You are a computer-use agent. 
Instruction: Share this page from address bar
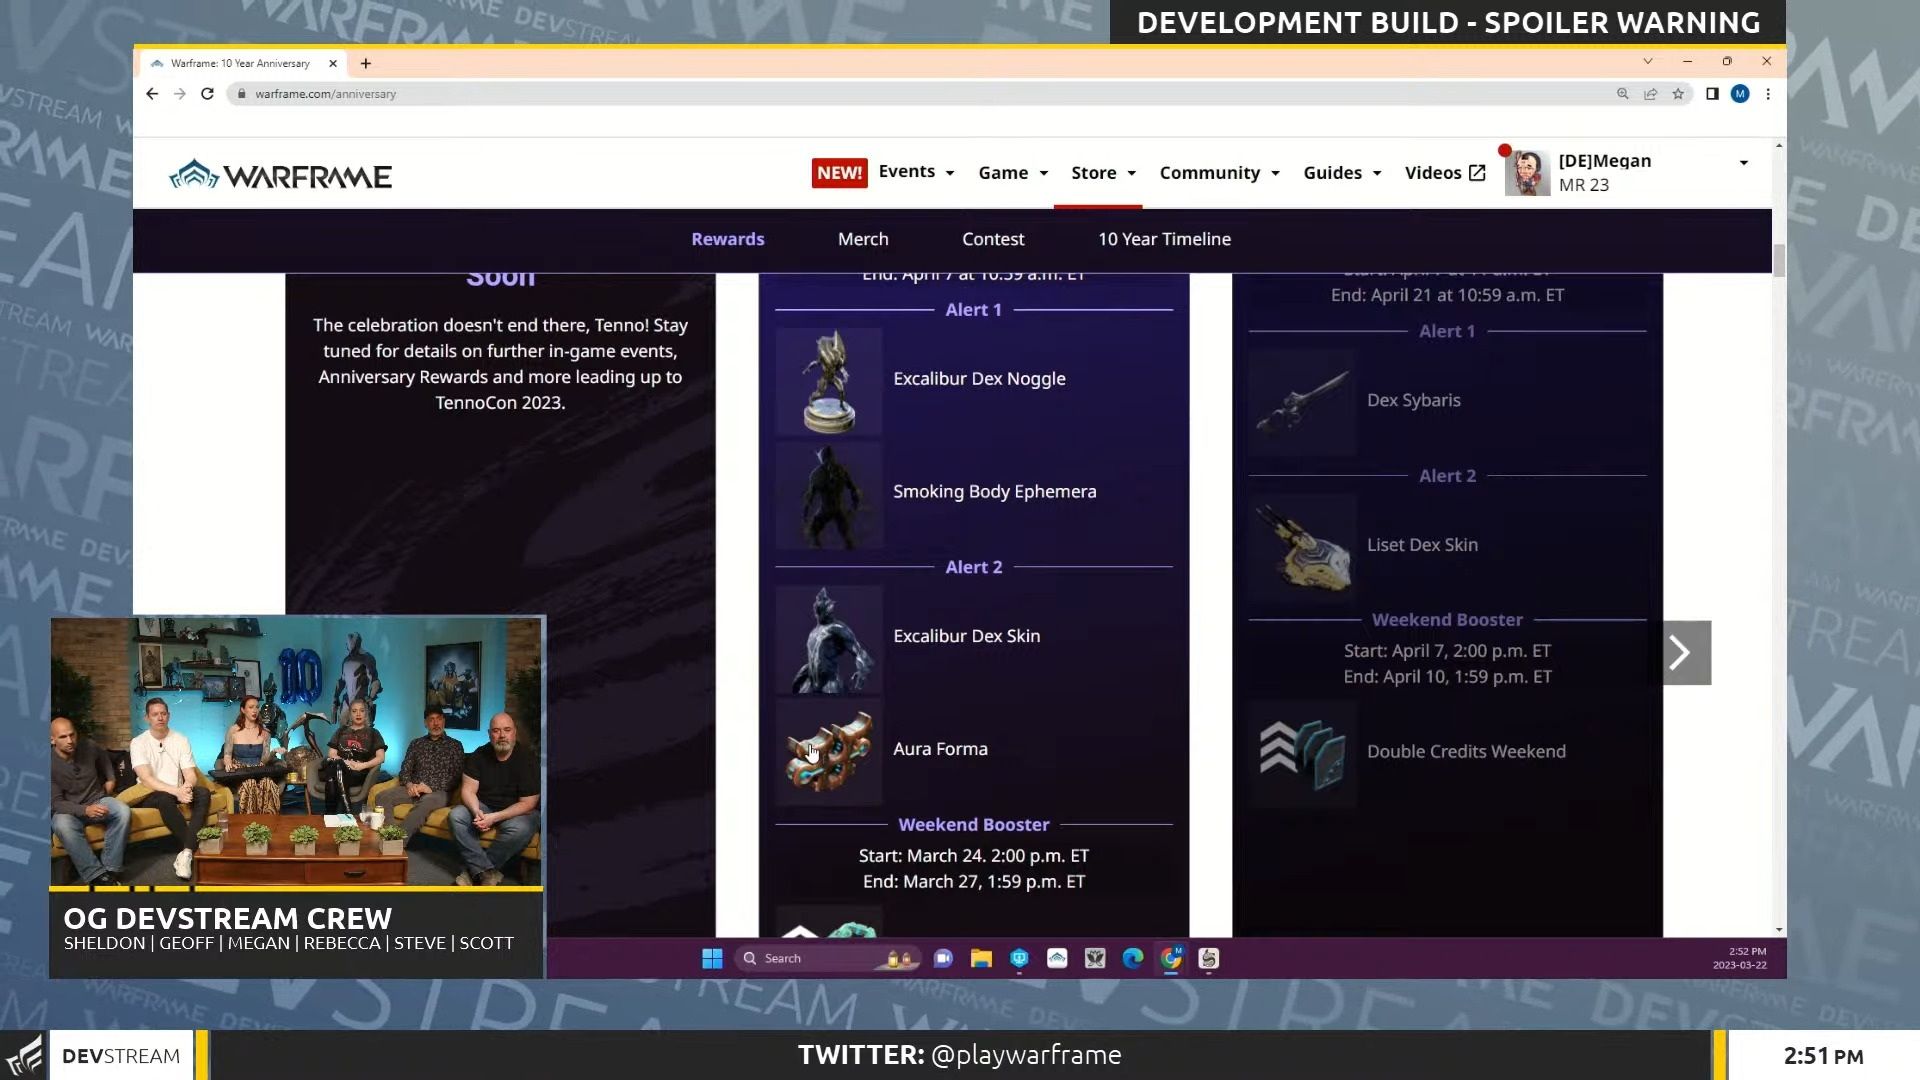click(1650, 93)
